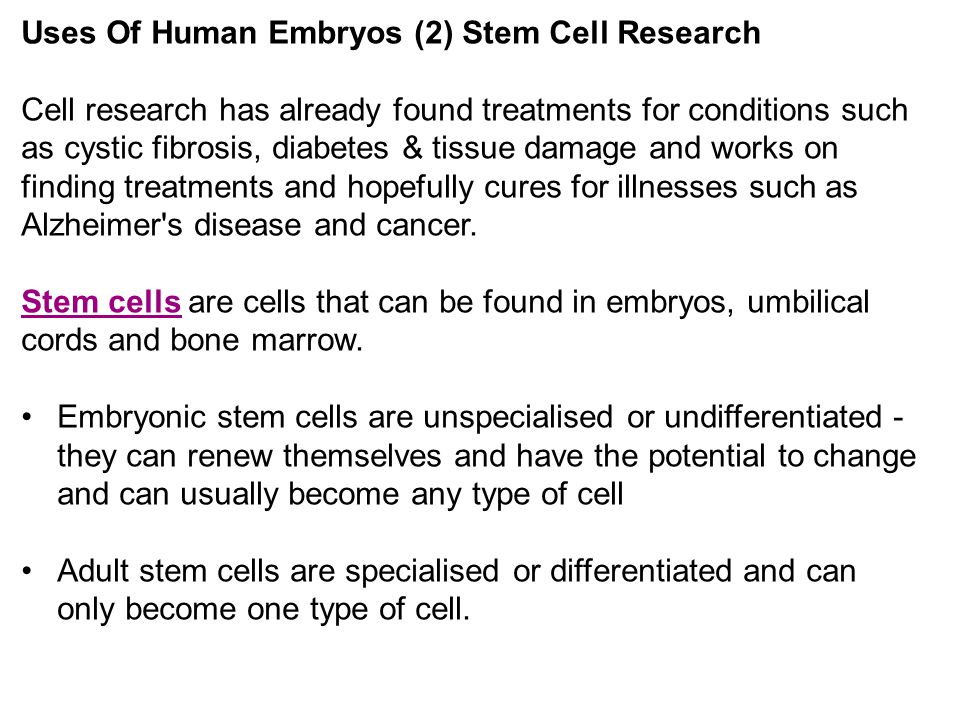The image size is (960, 720).
Task: Click the slide title about Stem Cell Research
Action: 391,33
